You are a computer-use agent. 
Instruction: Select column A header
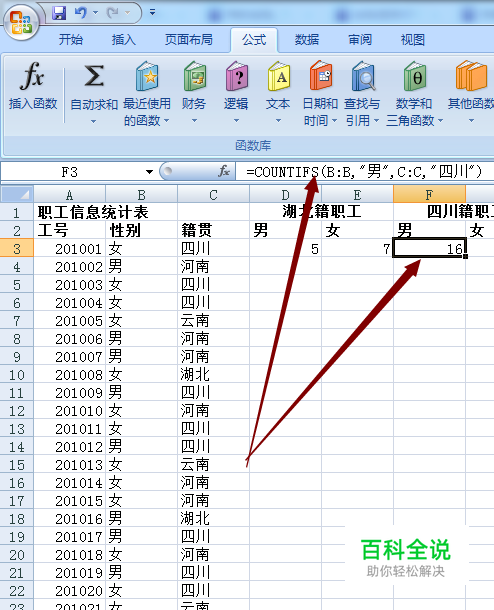pyautogui.click(x=69, y=195)
